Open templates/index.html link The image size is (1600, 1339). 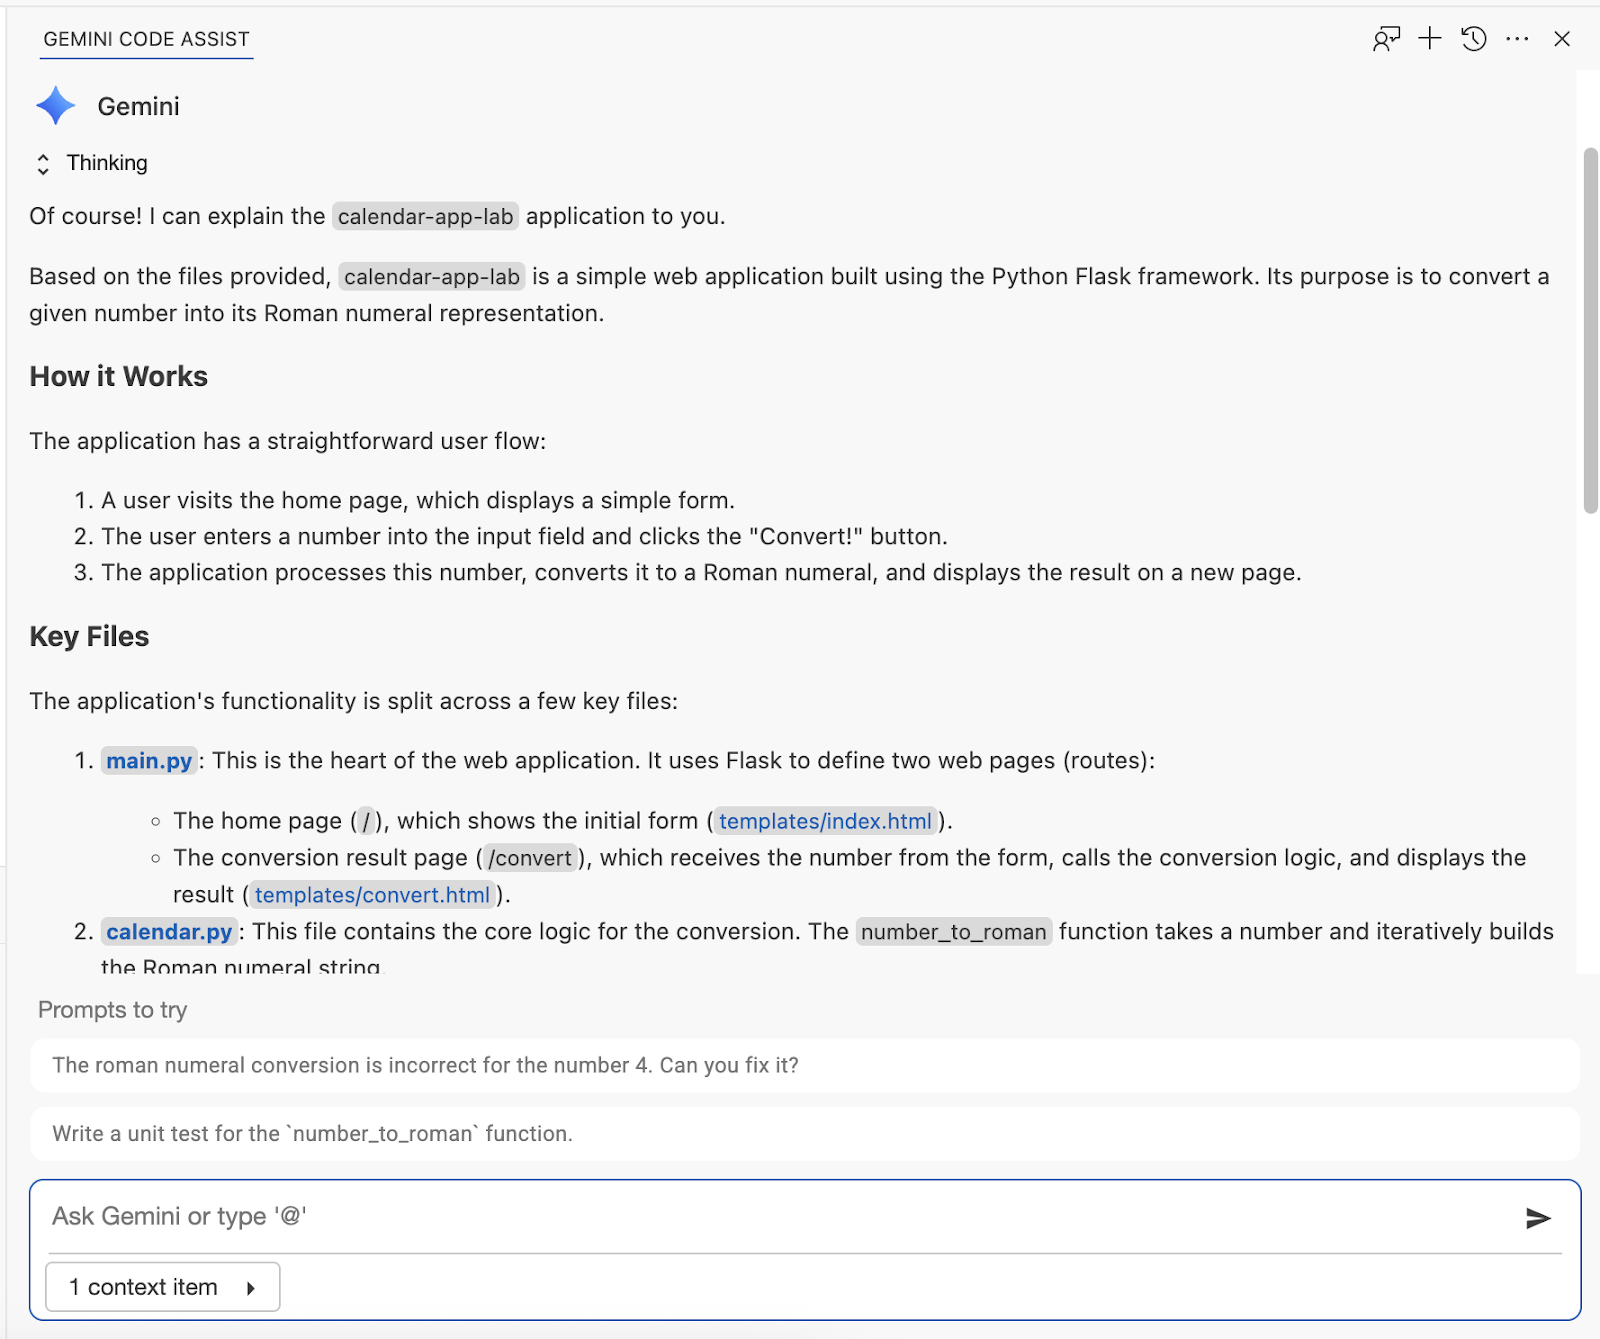(825, 821)
